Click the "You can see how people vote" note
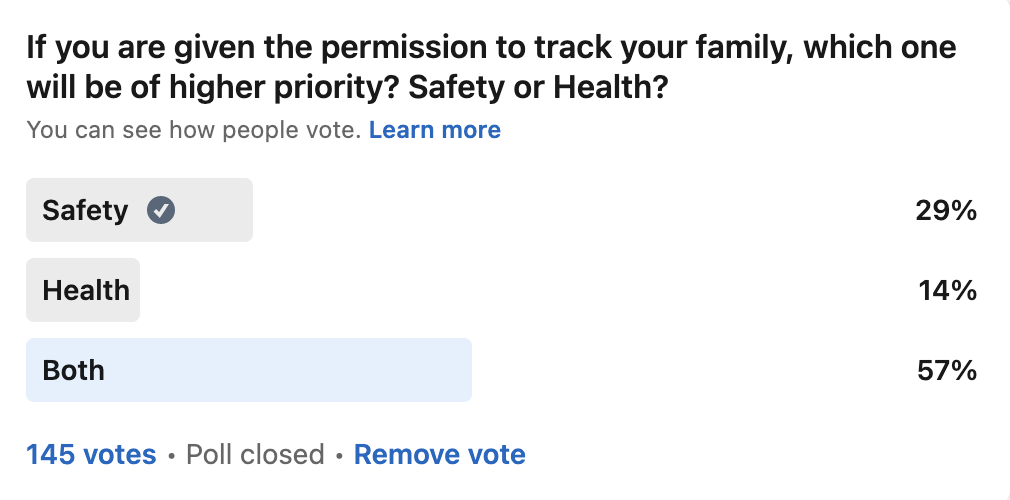1010x500 pixels. pos(193,130)
